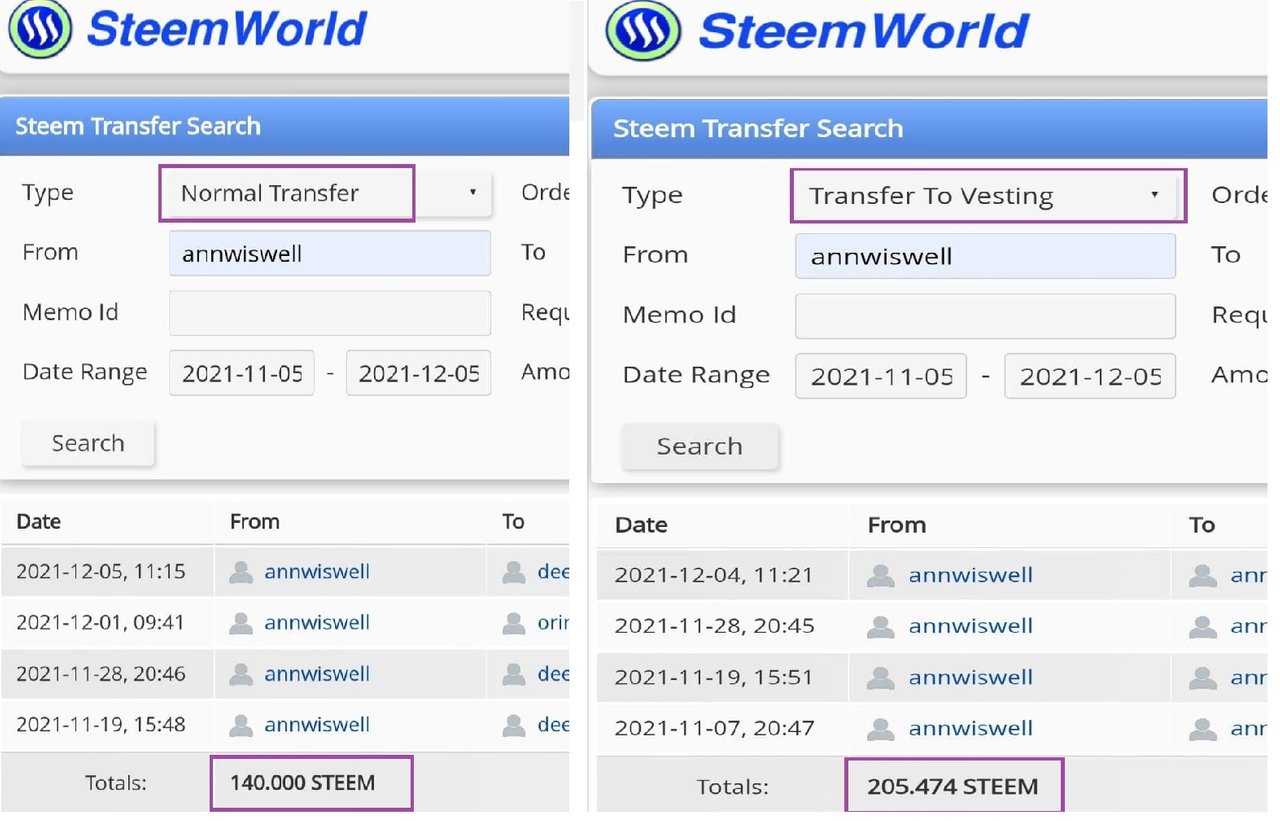Click date cell 2021-12-01, 09:41
This screenshot has height=821, width=1280.
pos(101,623)
